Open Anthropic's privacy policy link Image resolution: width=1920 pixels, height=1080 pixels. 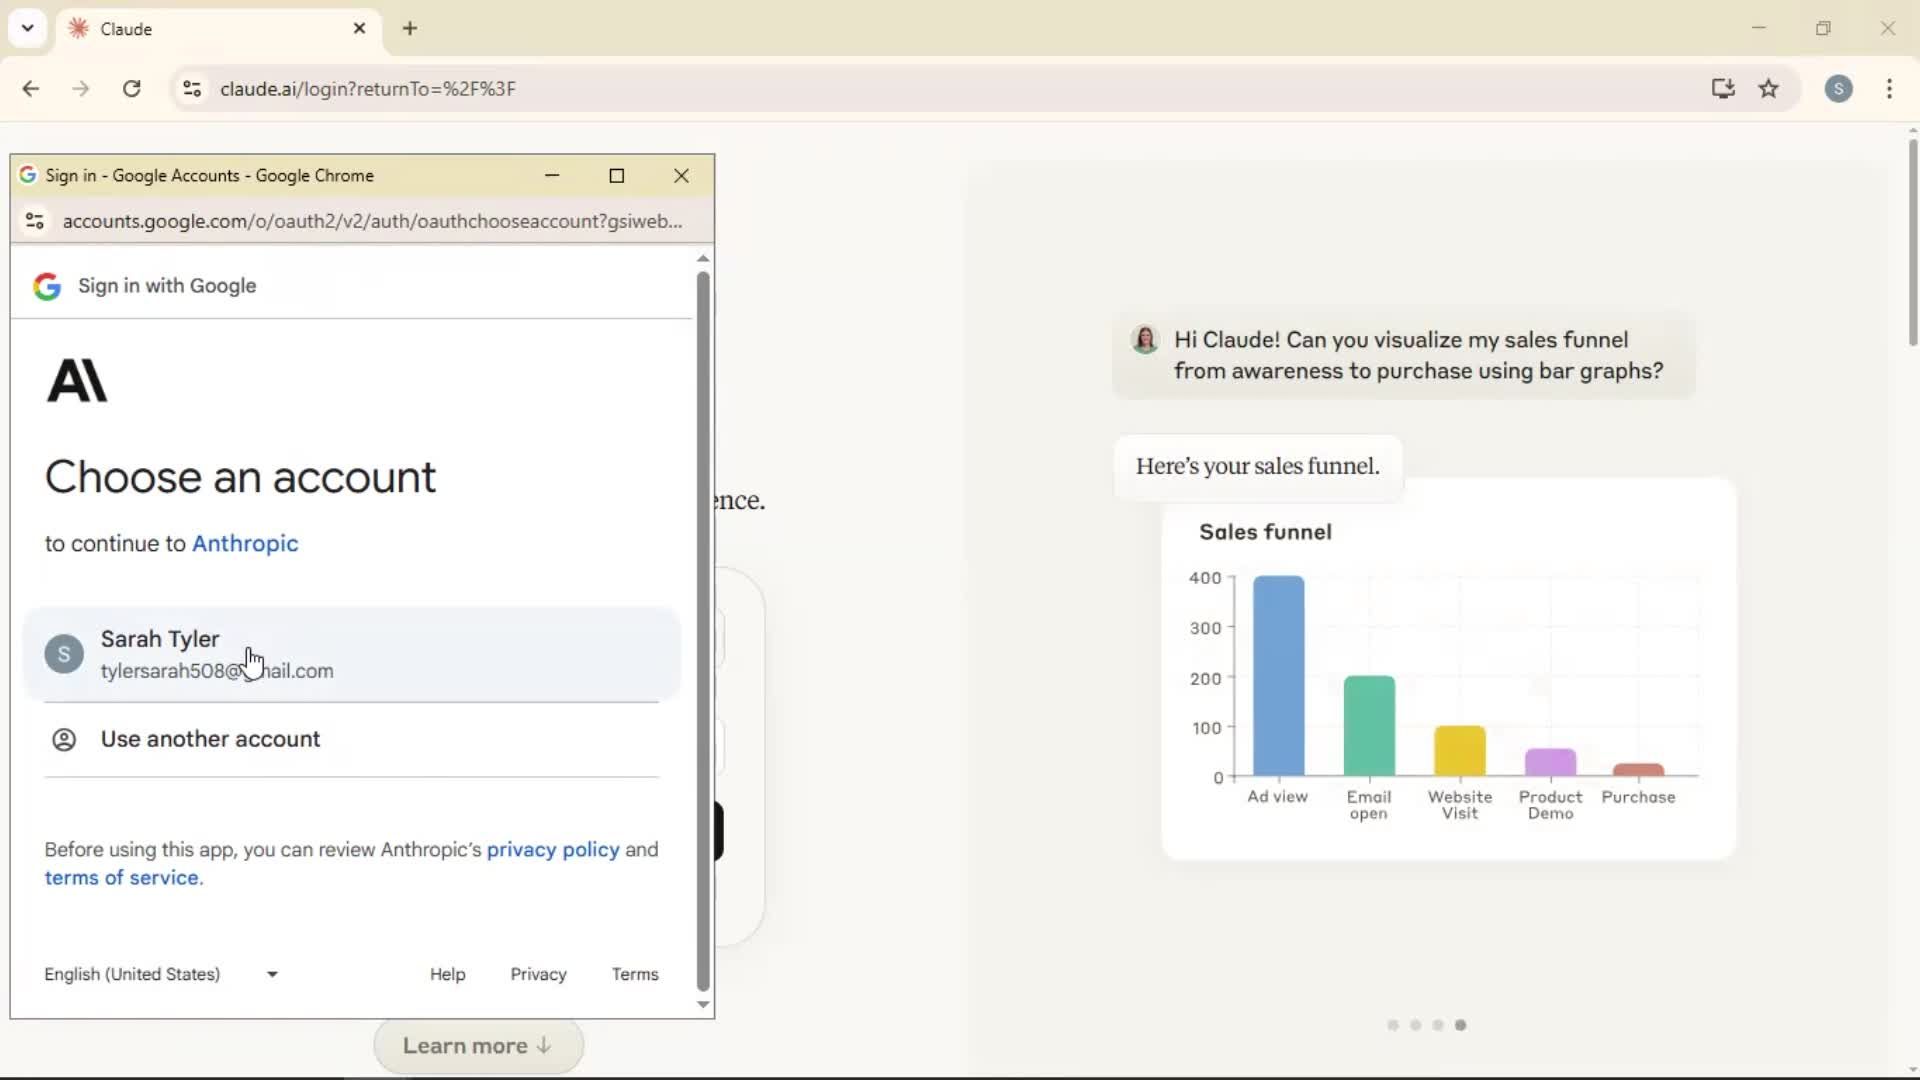pos(554,849)
